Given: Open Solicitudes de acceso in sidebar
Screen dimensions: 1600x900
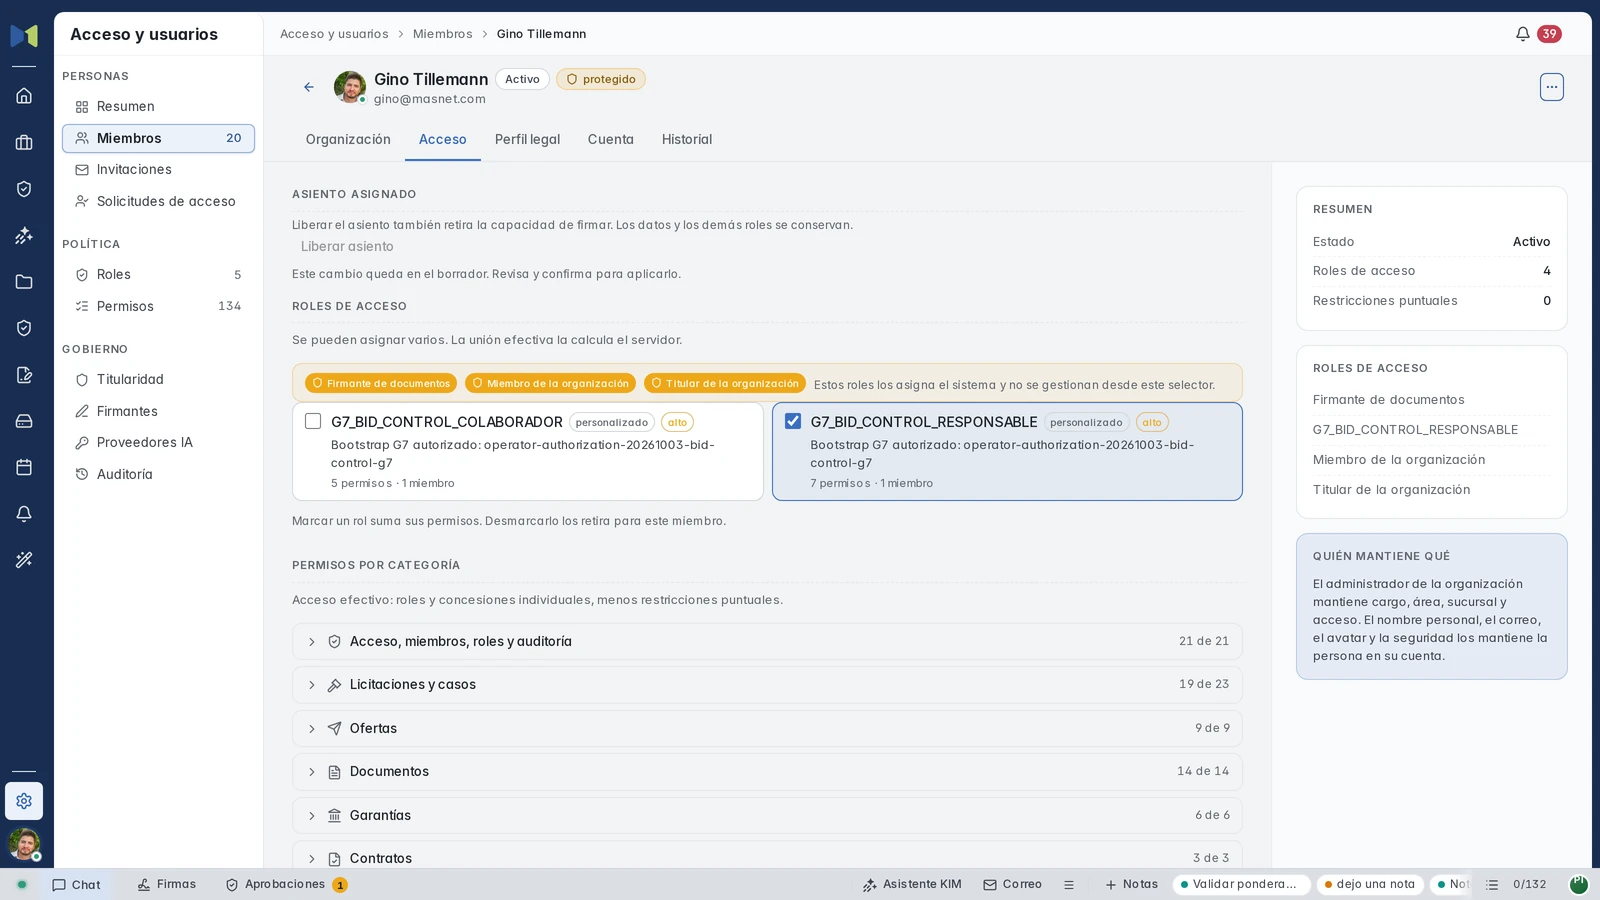Looking at the screenshot, I should click(x=158, y=202).
